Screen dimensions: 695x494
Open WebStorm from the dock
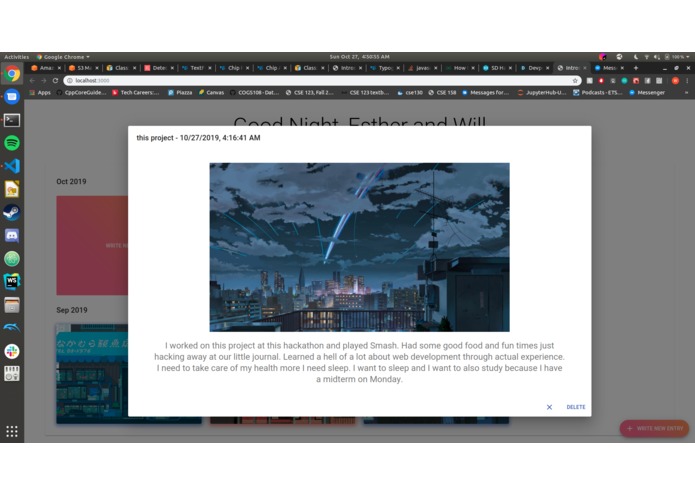coord(12,281)
